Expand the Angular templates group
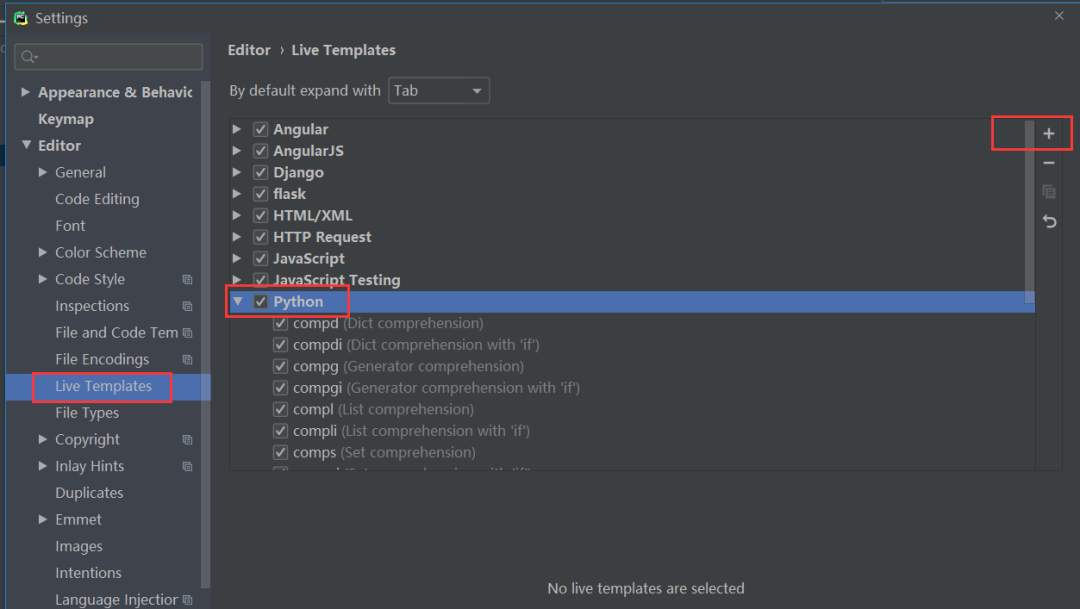 point(237,129)
